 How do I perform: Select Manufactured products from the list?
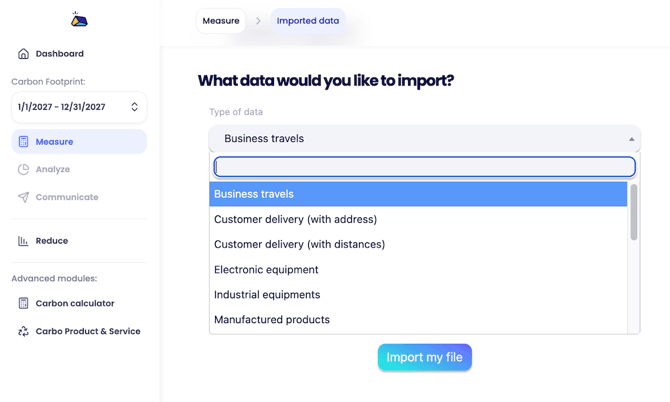point(272,320)
